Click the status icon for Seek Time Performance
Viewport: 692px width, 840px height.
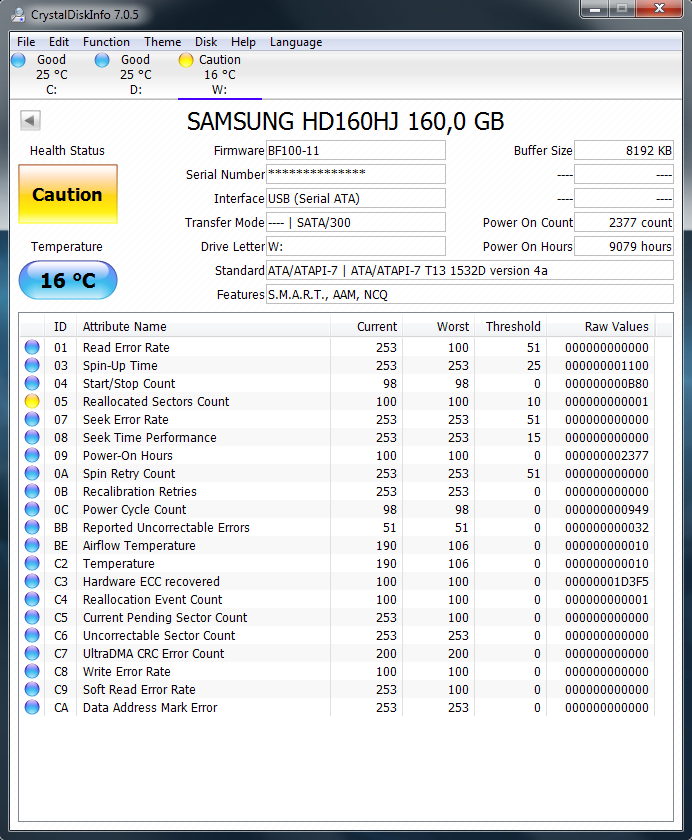(32, 437)
